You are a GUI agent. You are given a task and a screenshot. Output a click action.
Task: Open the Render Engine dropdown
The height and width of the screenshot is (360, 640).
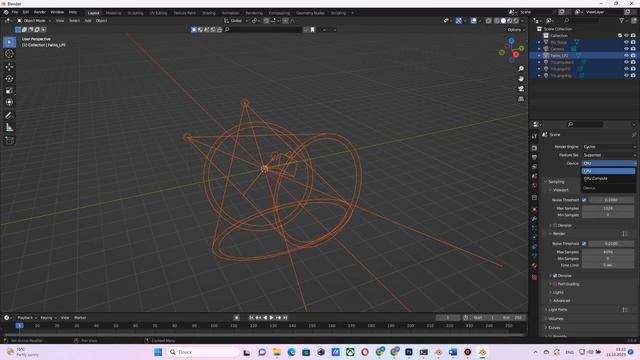(609, 147)
